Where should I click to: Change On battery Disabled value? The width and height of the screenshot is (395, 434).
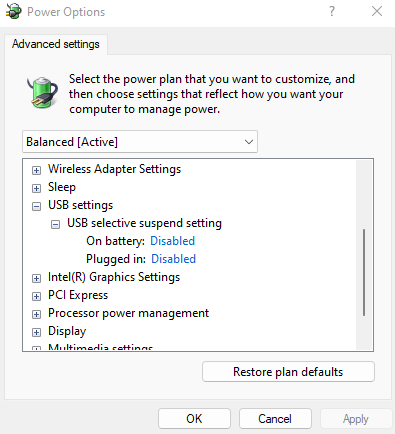point(172,241)
